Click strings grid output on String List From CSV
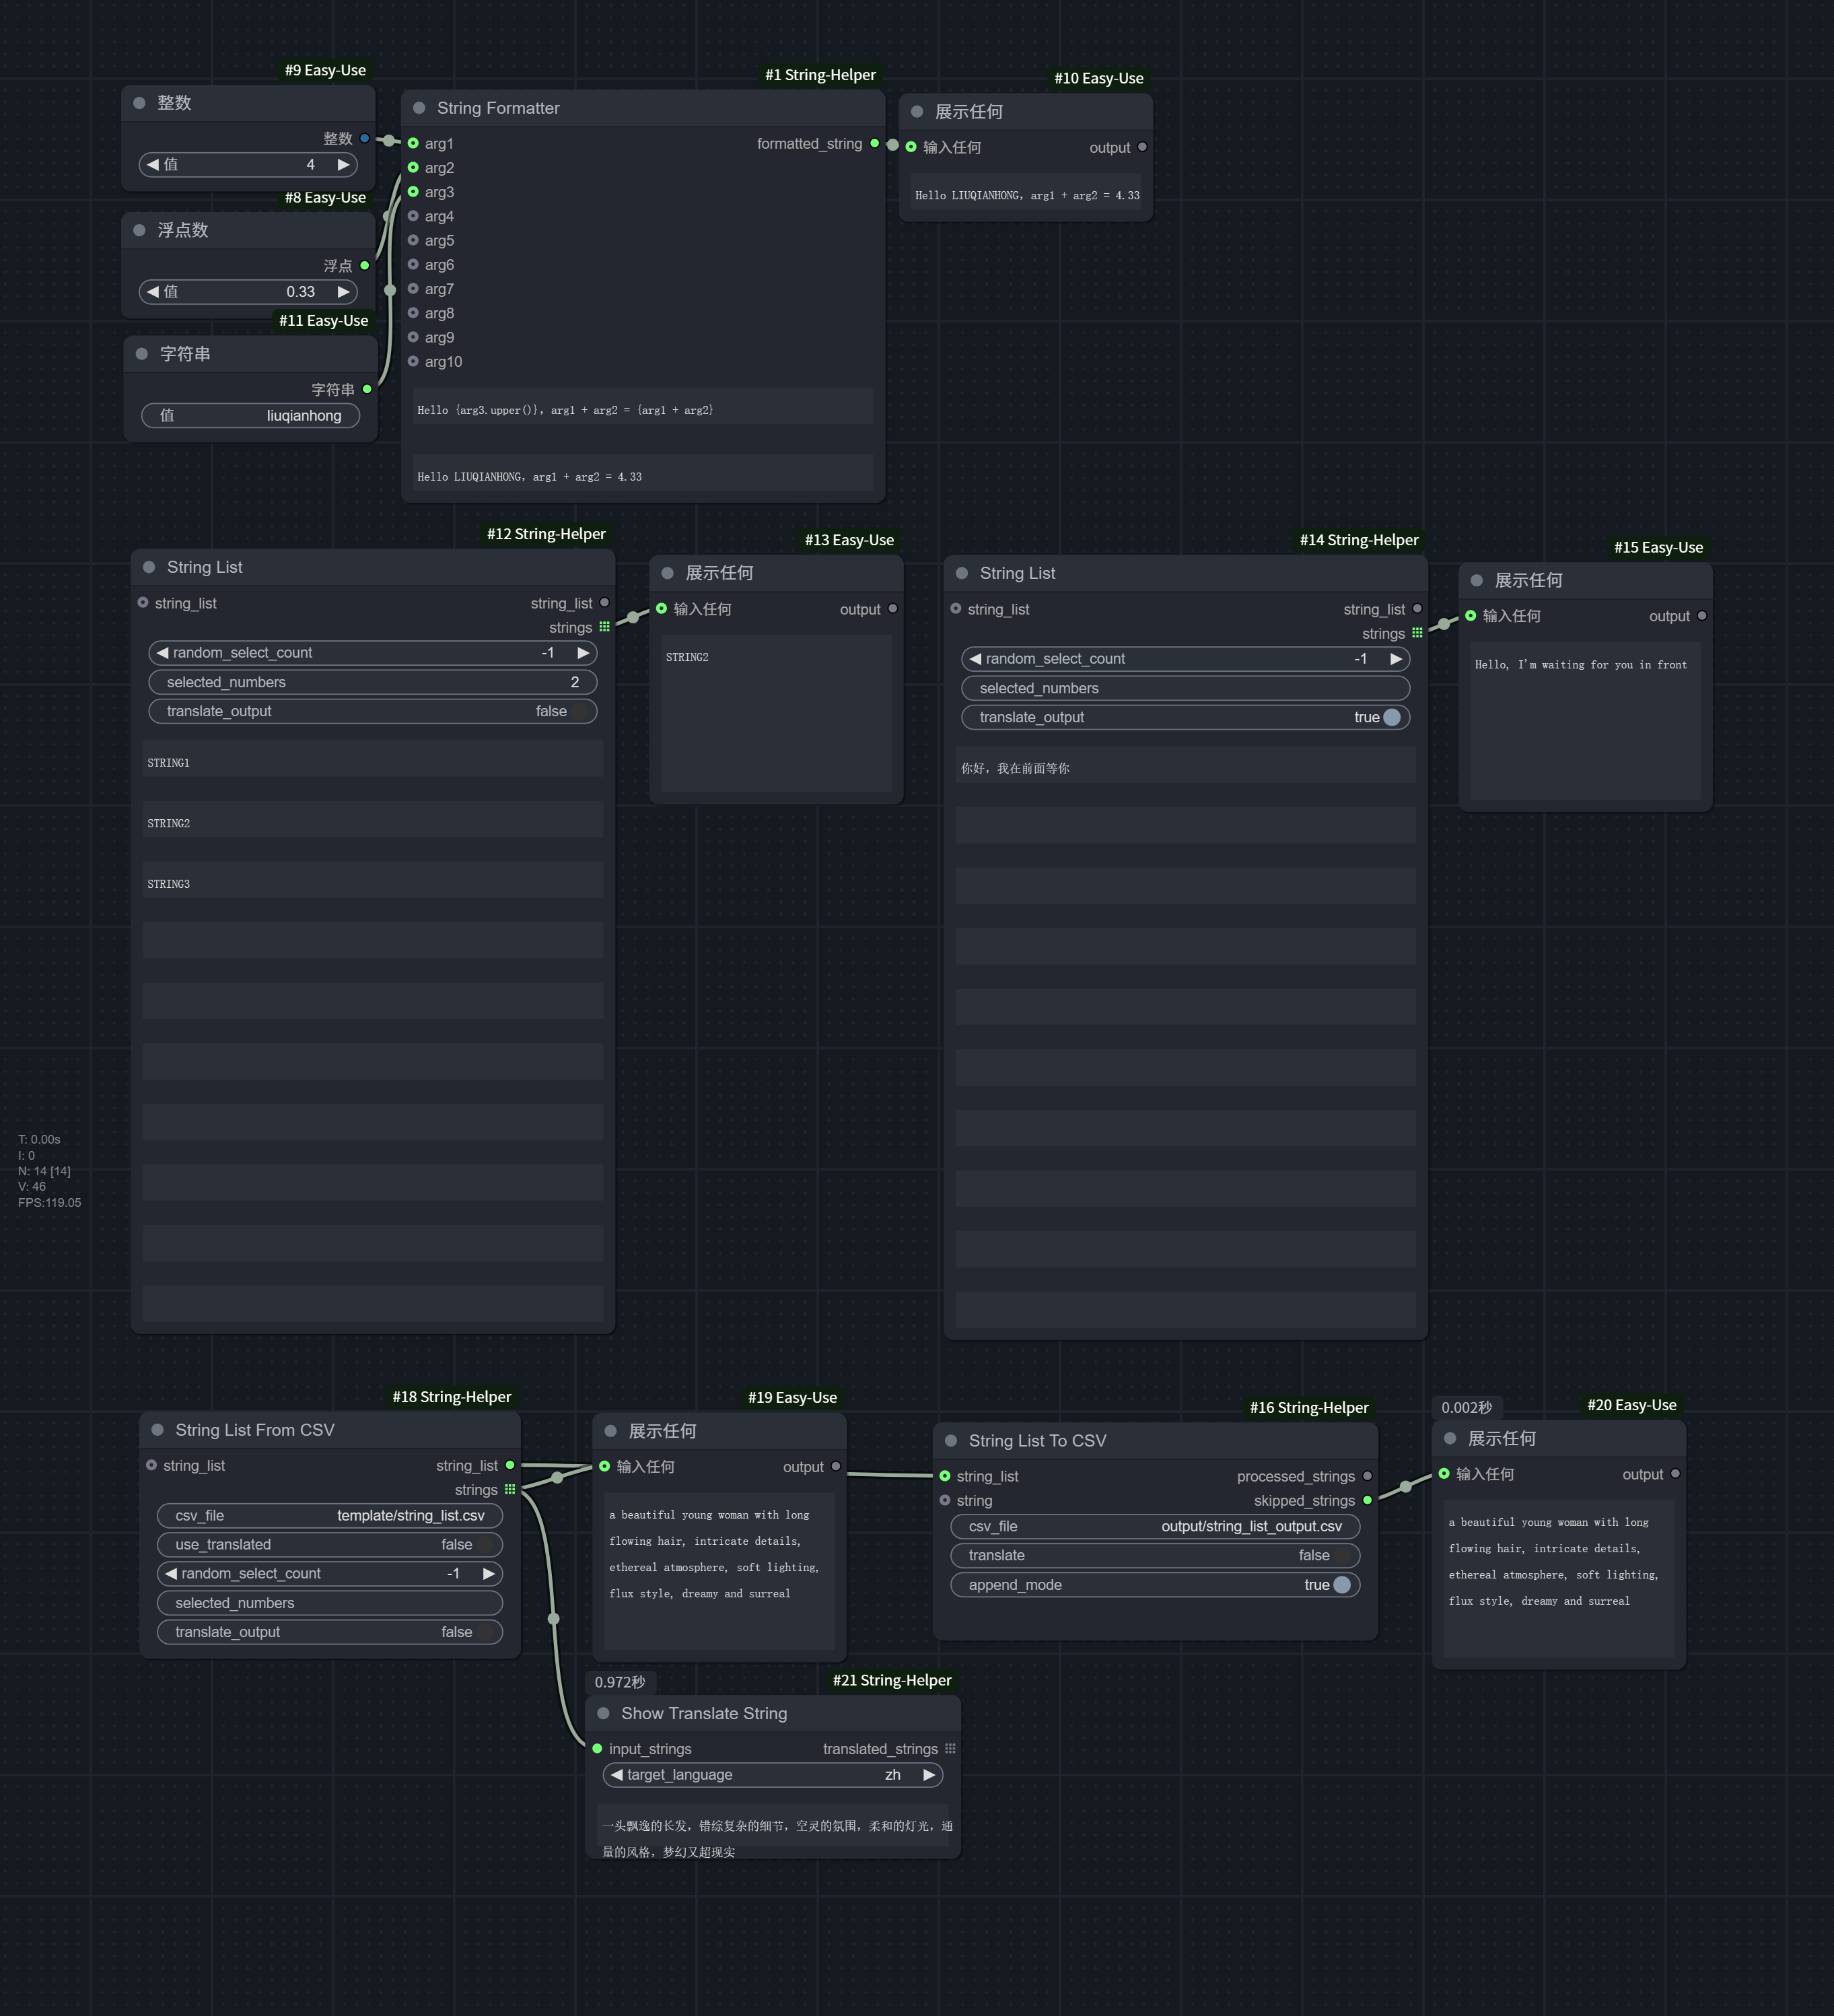This screenshot has width=1834, height=2016. 510,1489
